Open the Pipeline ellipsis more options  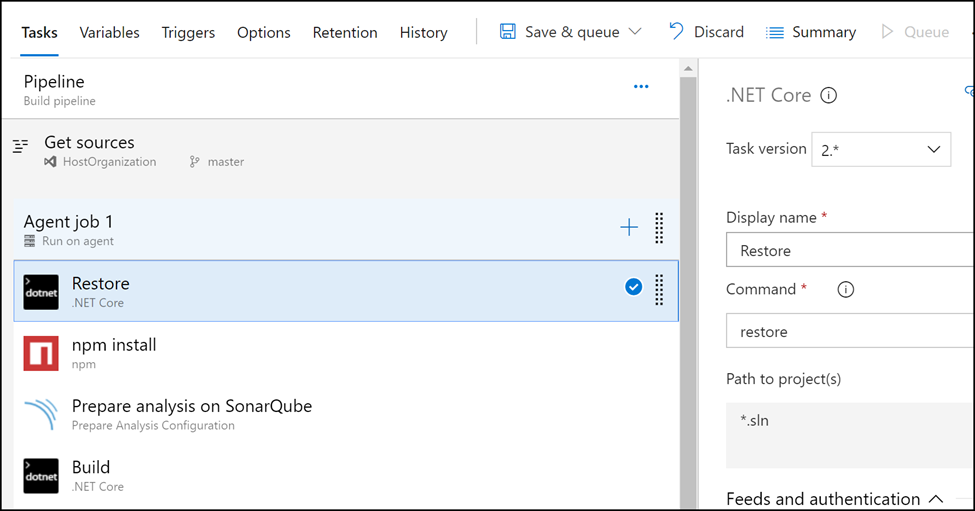641,86
